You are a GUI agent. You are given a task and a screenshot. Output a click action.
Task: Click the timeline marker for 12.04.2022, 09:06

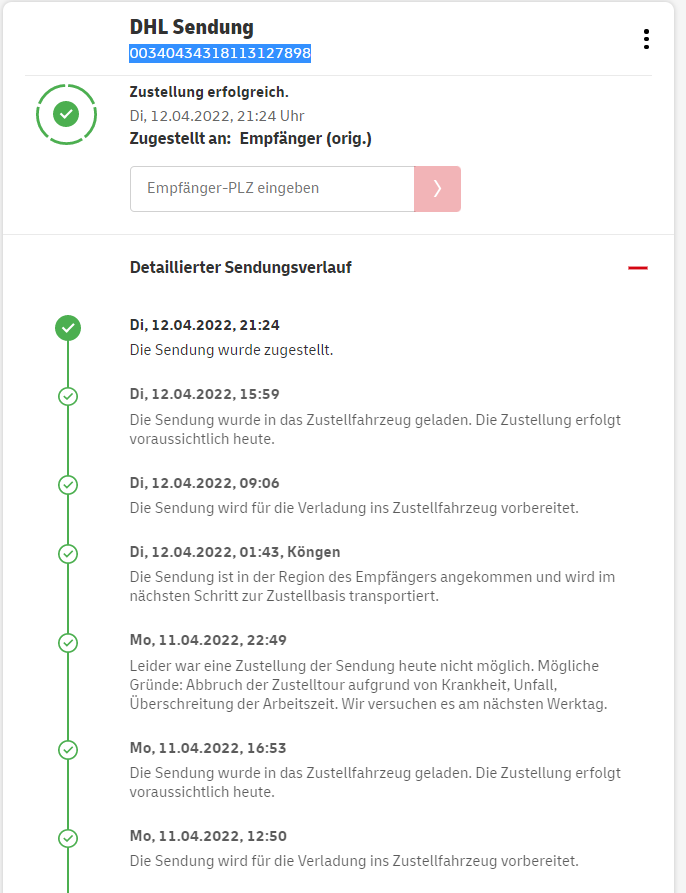(x=68, y=484)
